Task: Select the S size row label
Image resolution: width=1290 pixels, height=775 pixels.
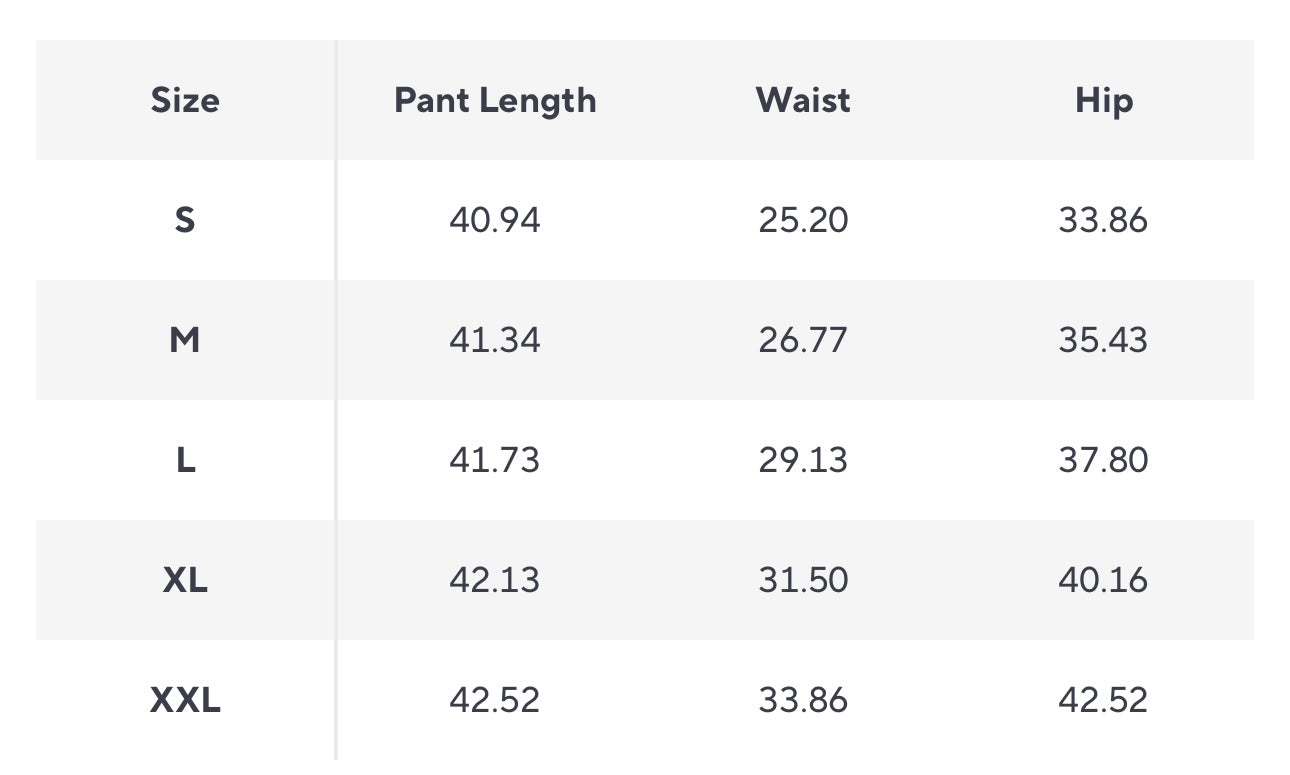Action: click(x=185, y=220)
